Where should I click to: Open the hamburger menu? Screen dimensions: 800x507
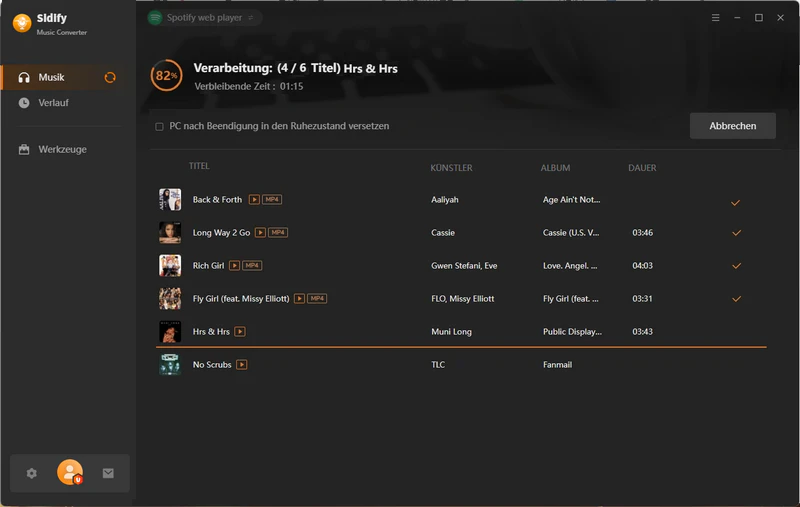tap(716, 18)
